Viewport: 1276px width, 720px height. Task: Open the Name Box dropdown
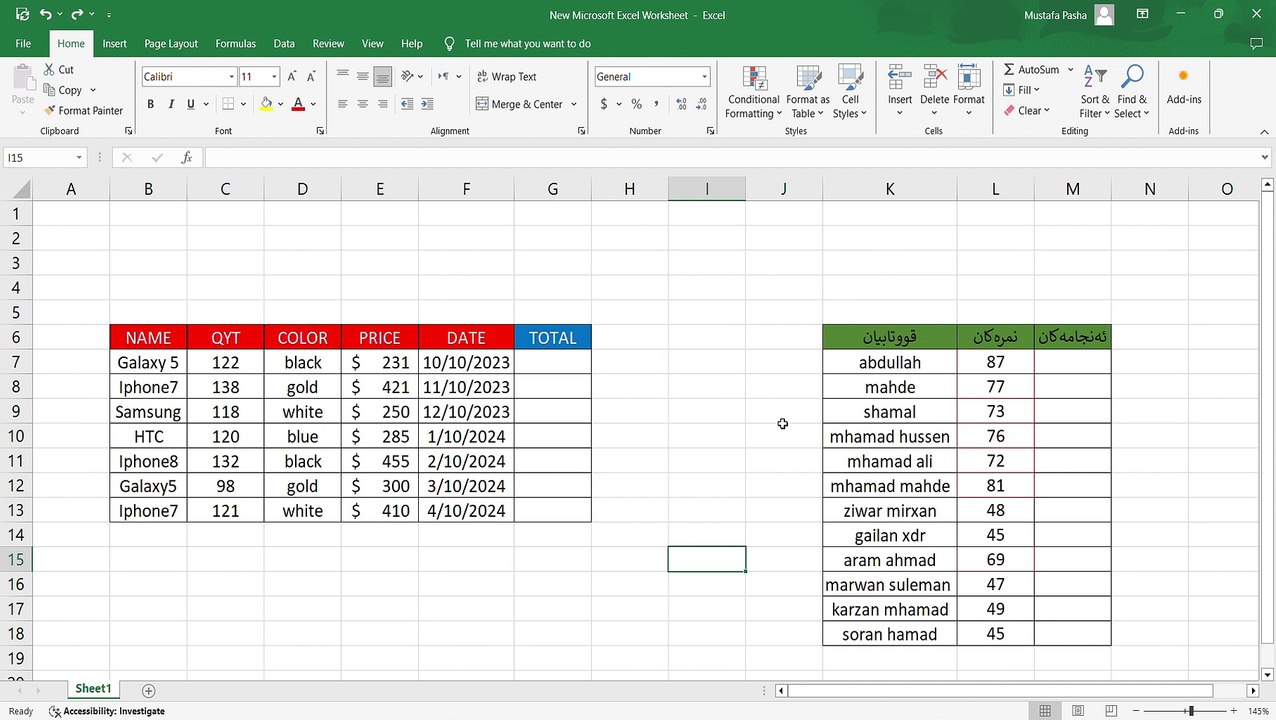pyautogui.click(x=79, y=158)
